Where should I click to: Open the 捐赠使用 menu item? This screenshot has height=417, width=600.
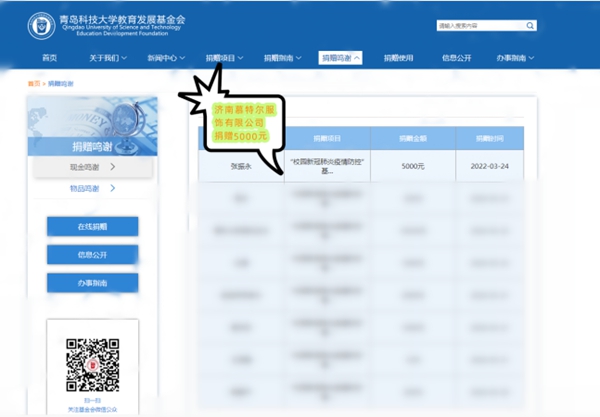click(x=399, y=58)
